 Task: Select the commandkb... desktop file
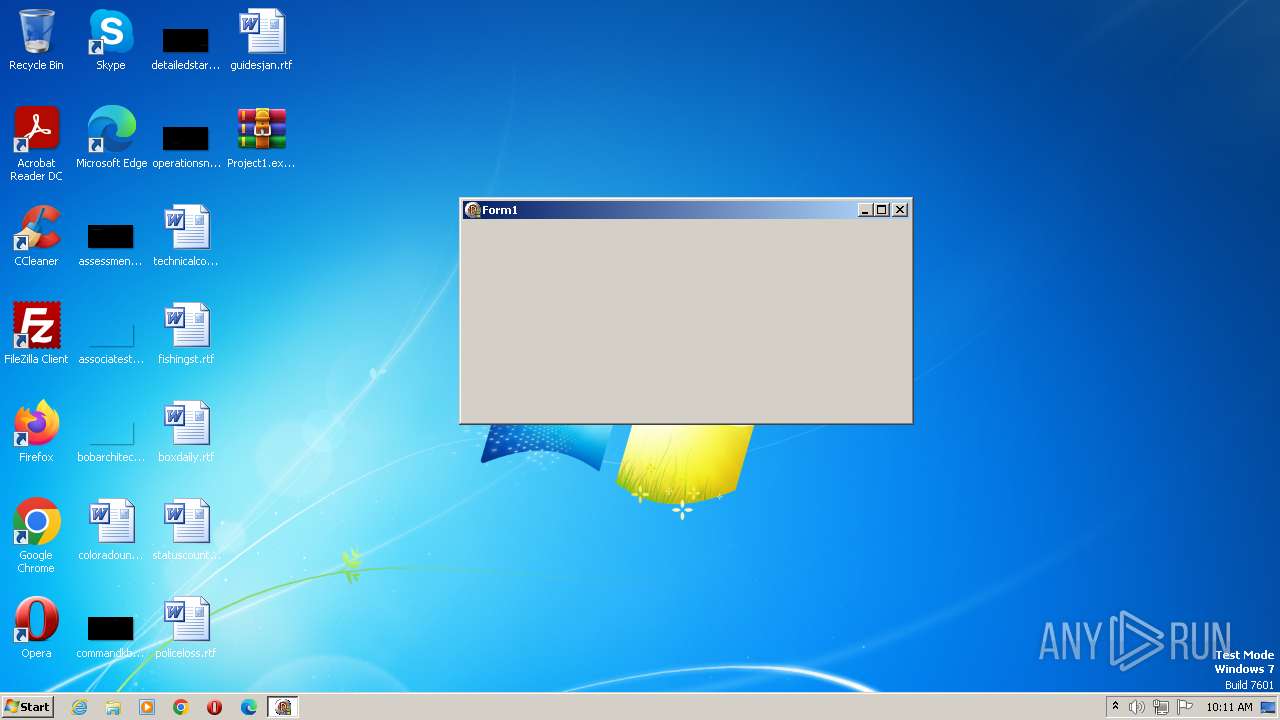[x=111, y=636]
